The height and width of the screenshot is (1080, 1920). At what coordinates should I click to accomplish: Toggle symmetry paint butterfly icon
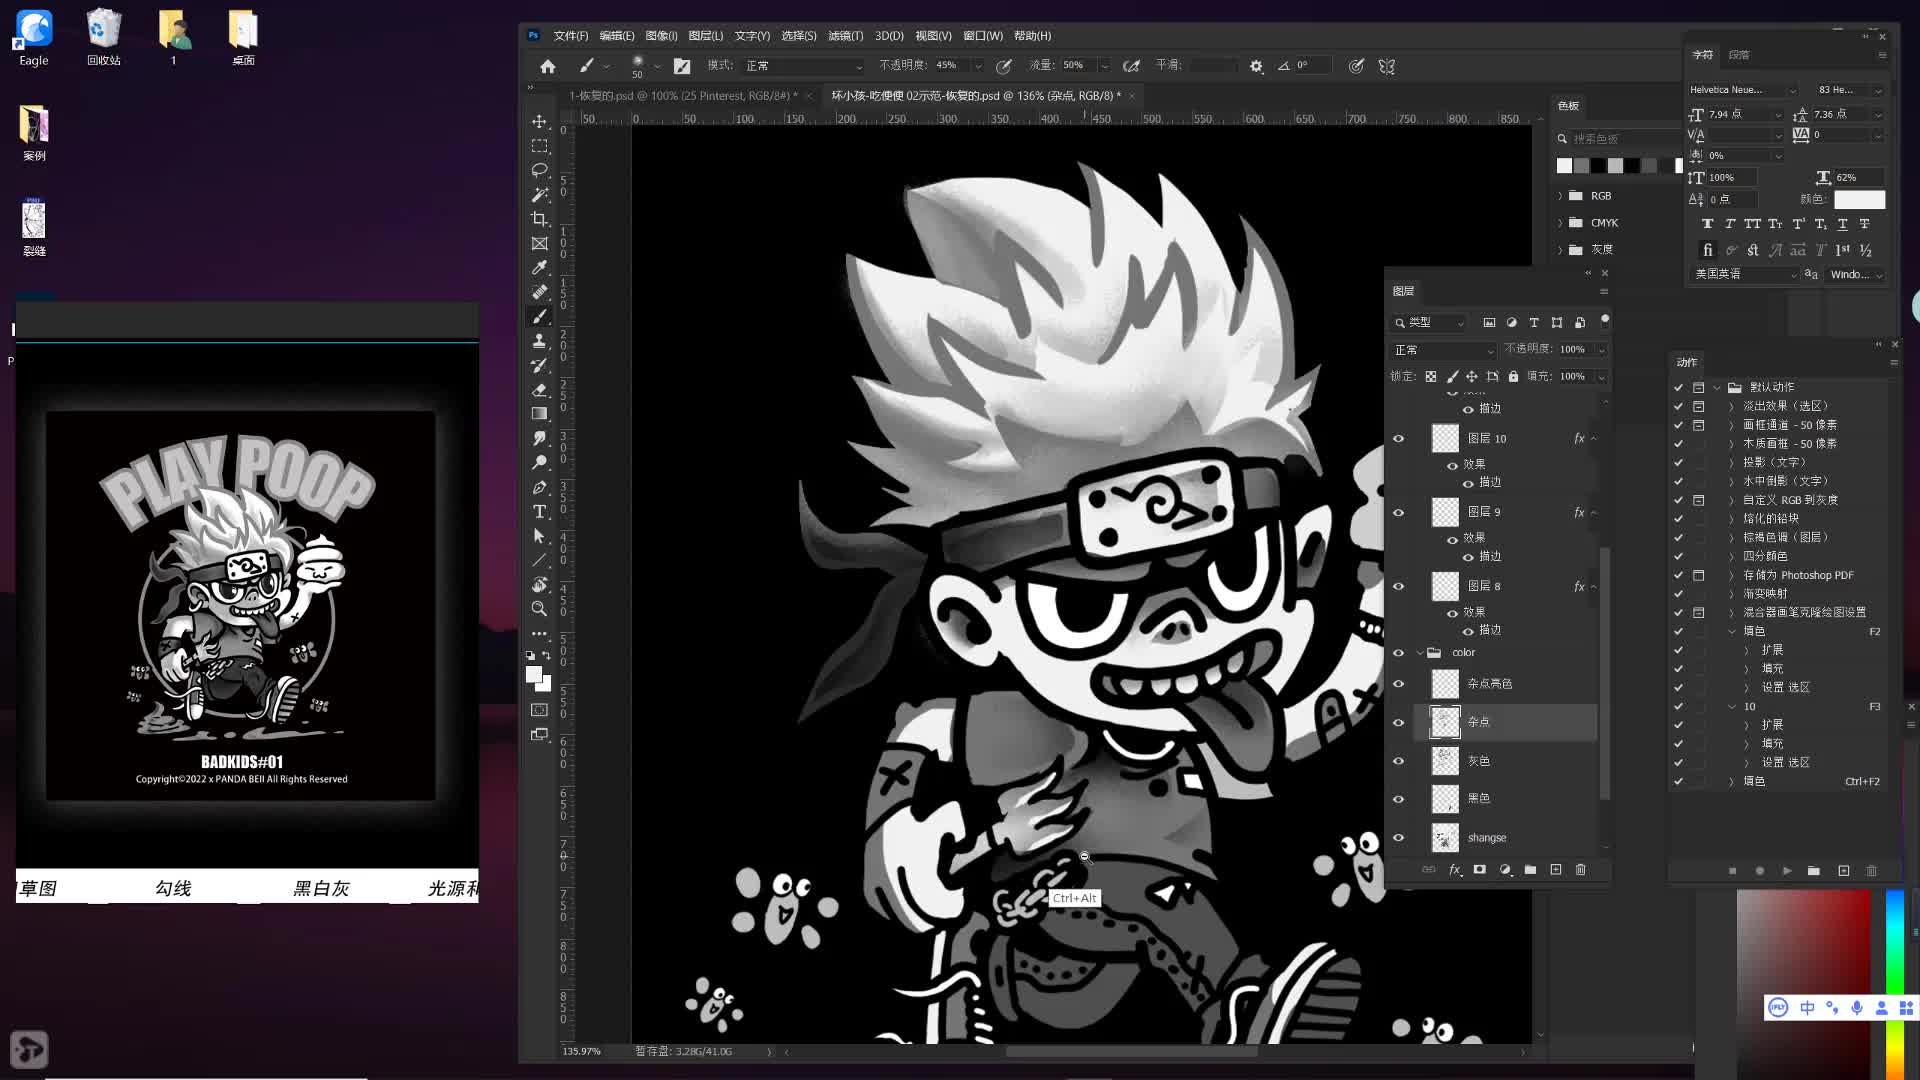1387,66
